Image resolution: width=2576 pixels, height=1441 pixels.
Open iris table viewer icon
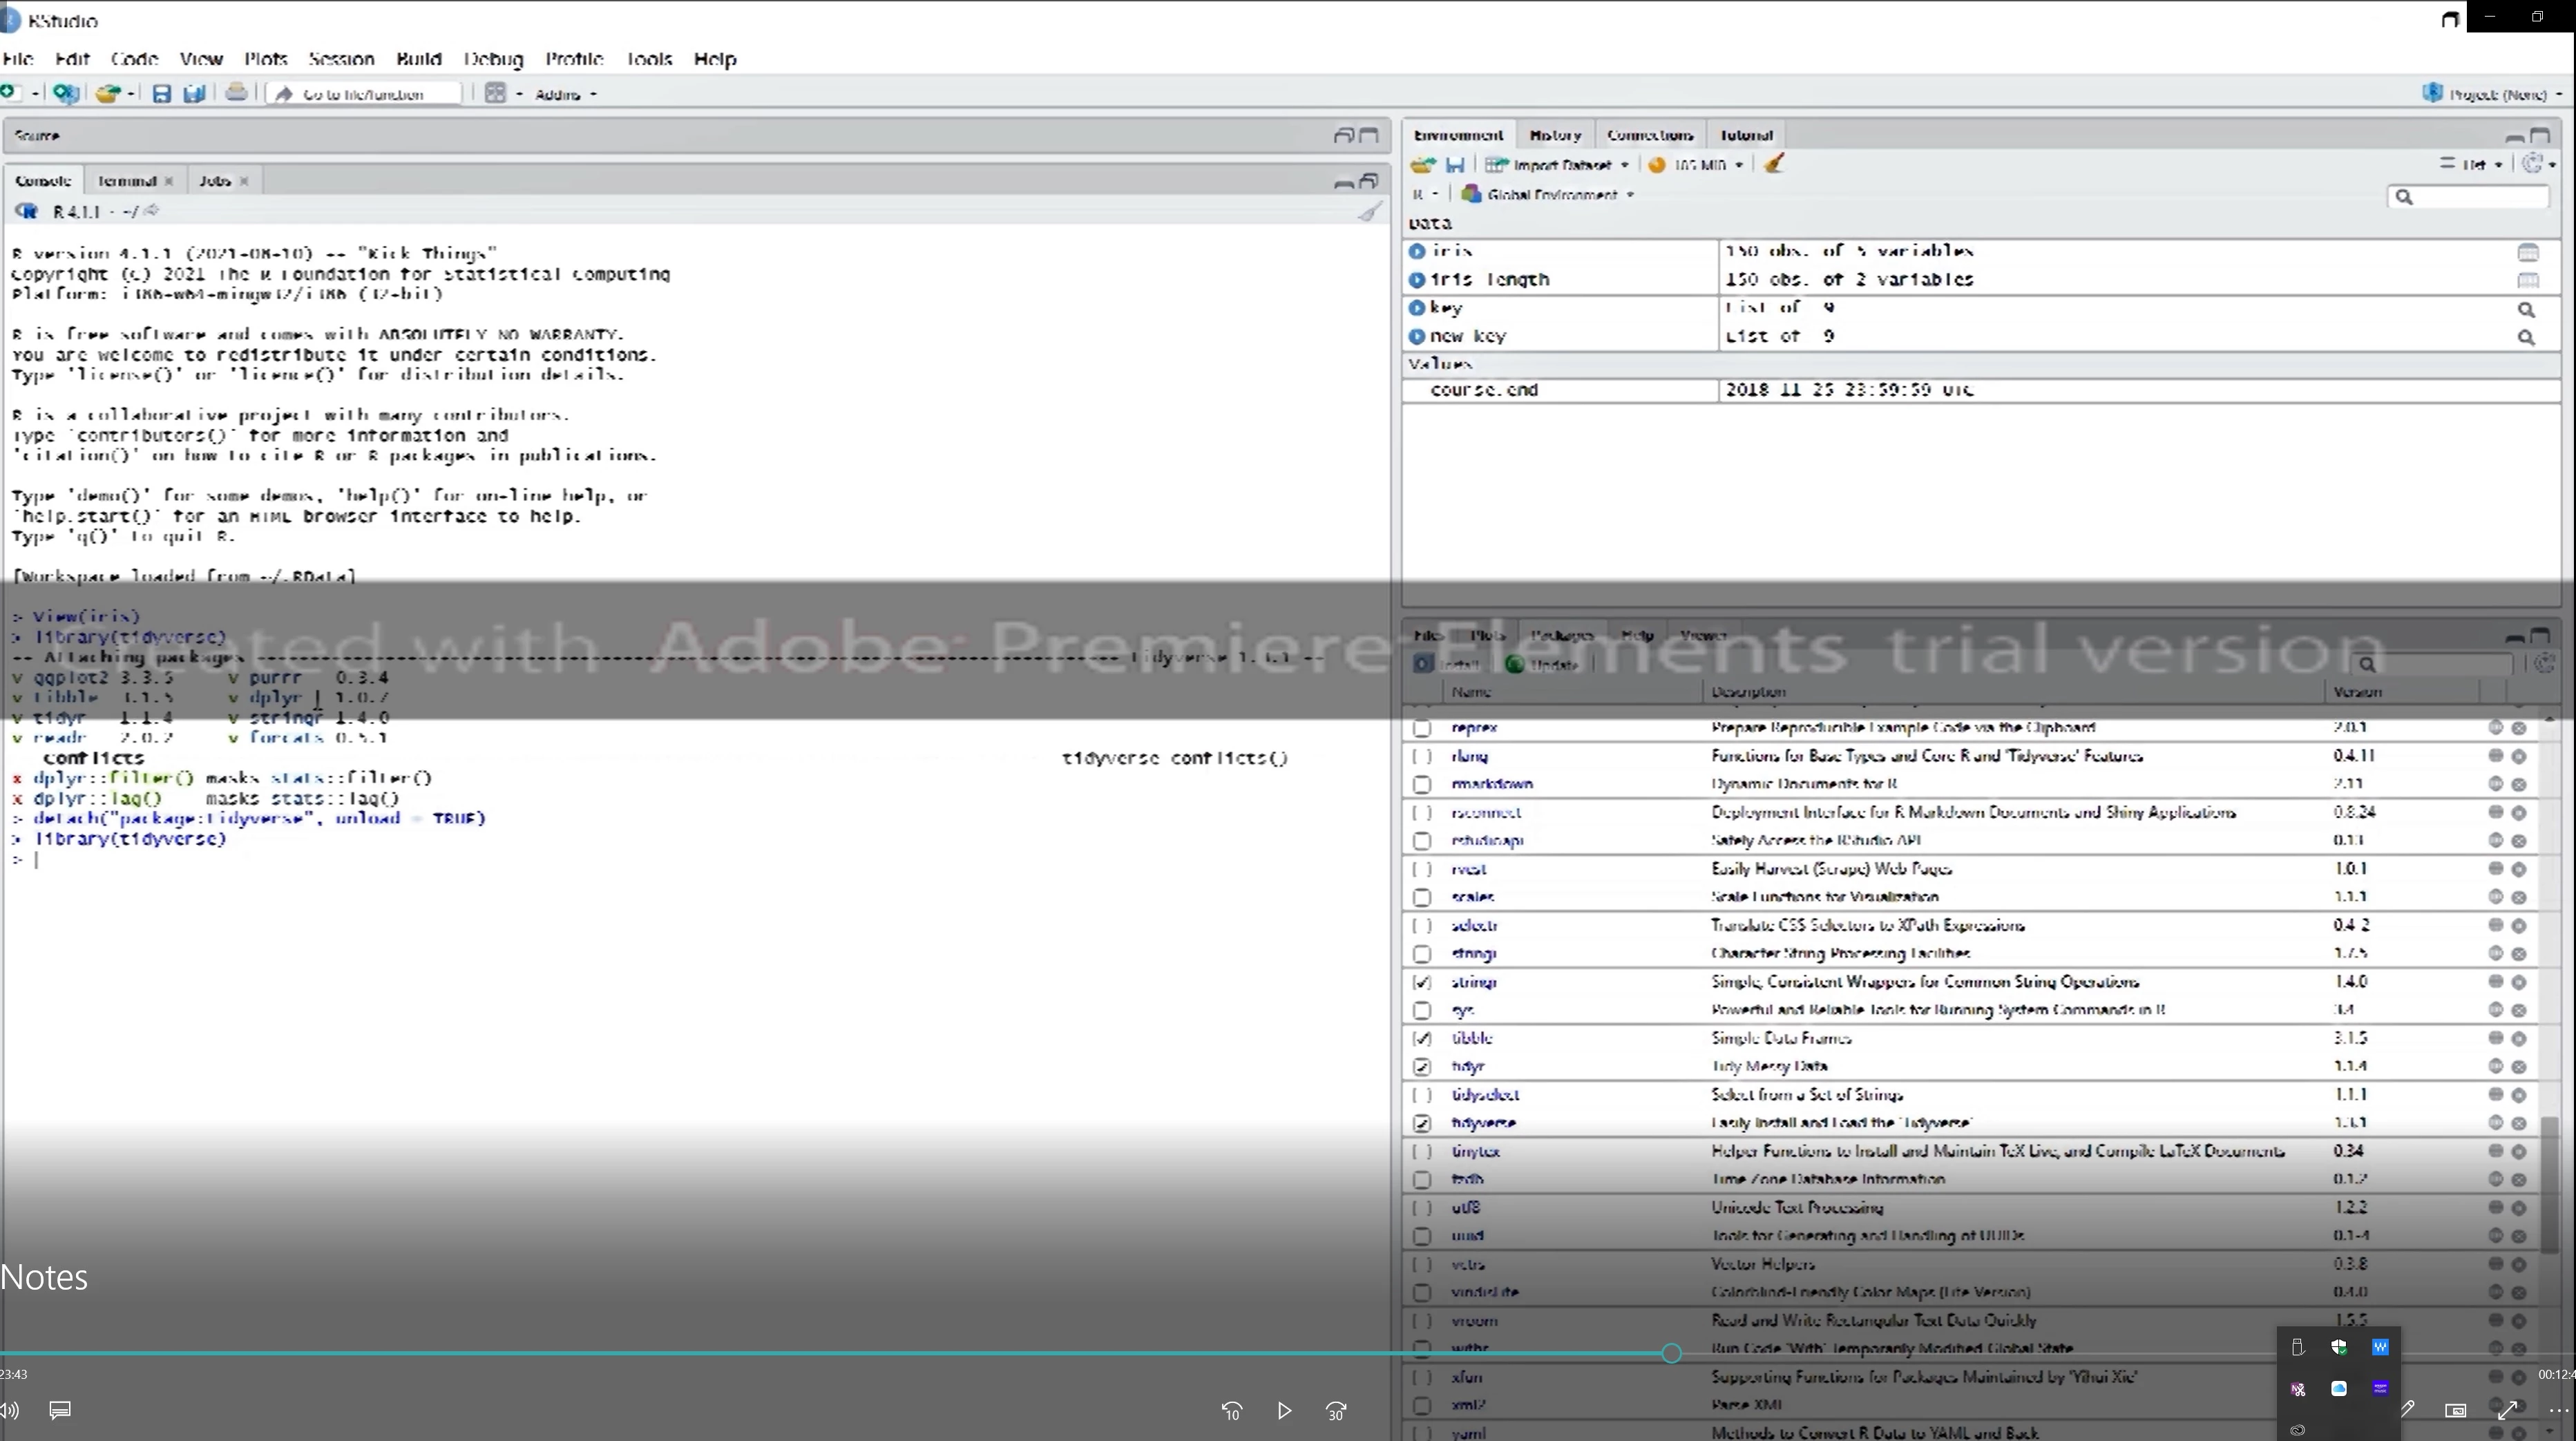click(2527, 252)
